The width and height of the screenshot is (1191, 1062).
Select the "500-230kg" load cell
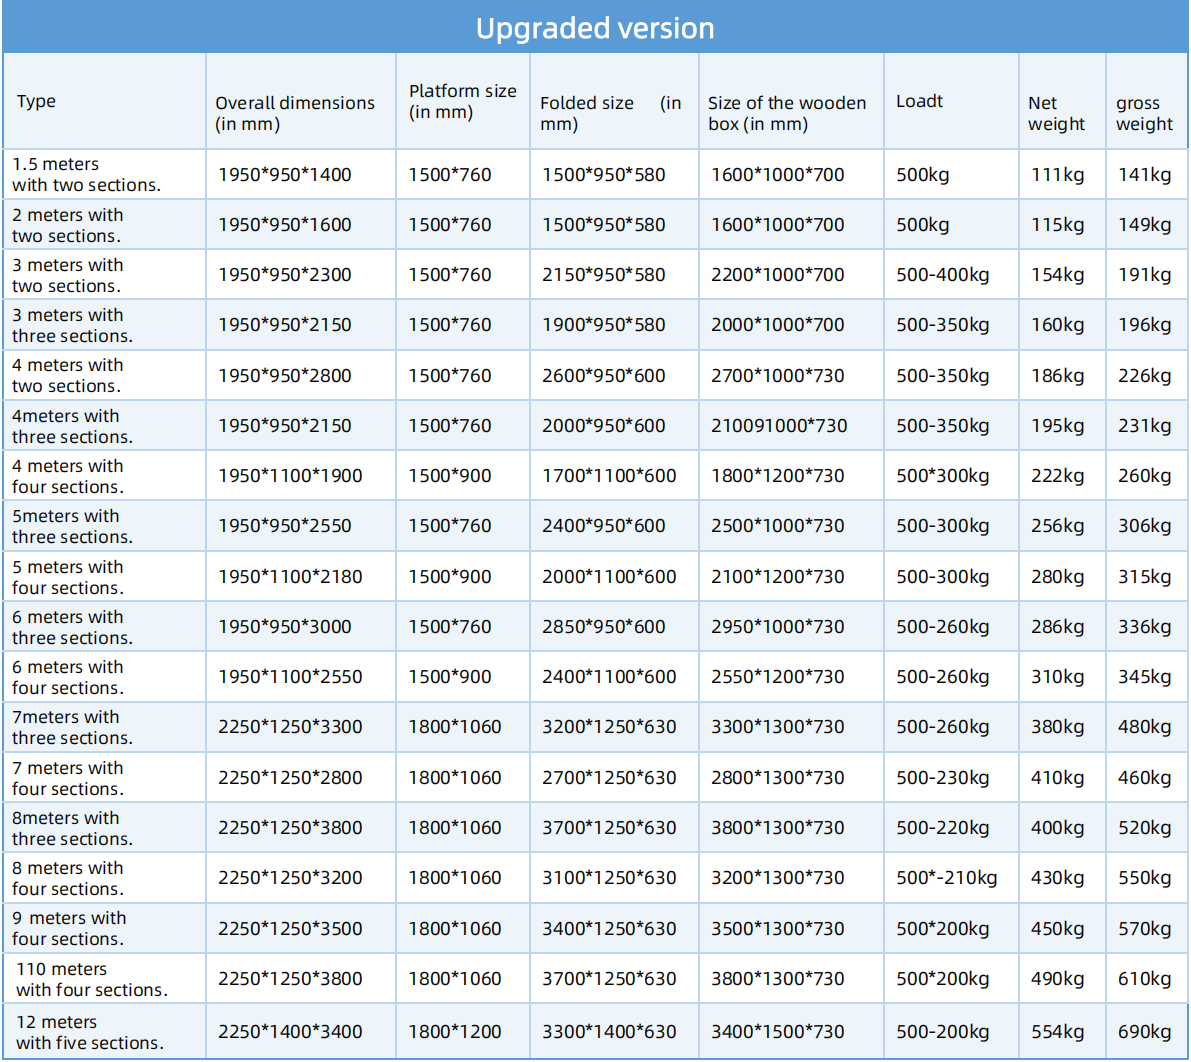942,778
